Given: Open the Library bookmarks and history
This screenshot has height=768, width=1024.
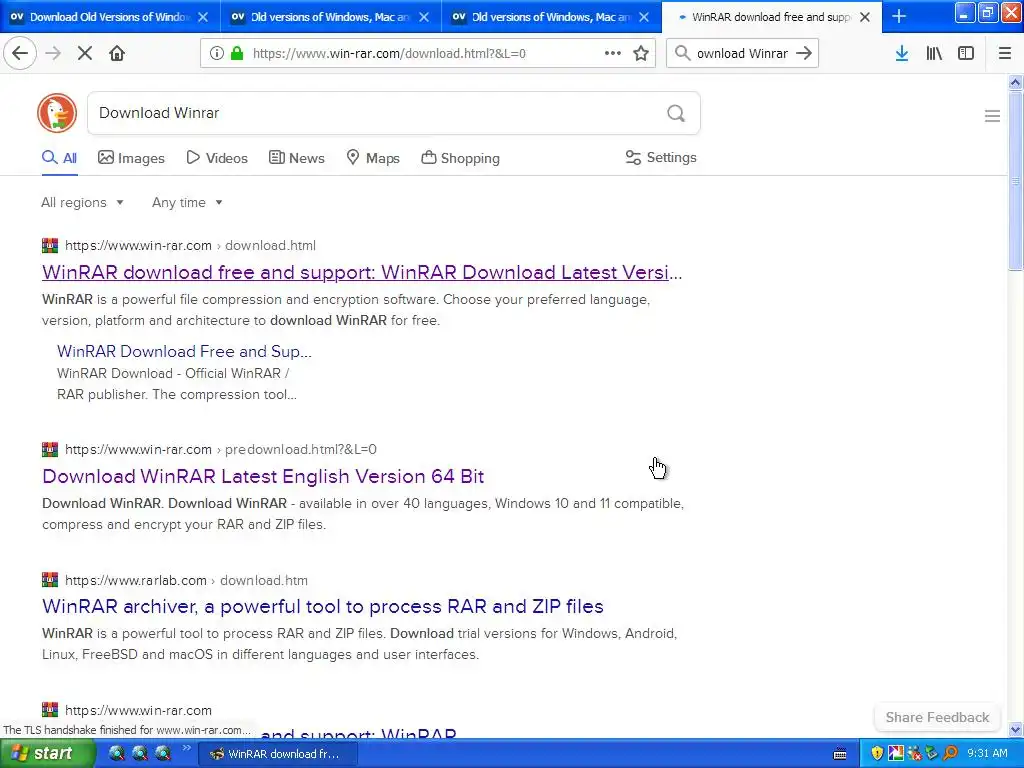Looking at the screenshot, I should 934,54.
